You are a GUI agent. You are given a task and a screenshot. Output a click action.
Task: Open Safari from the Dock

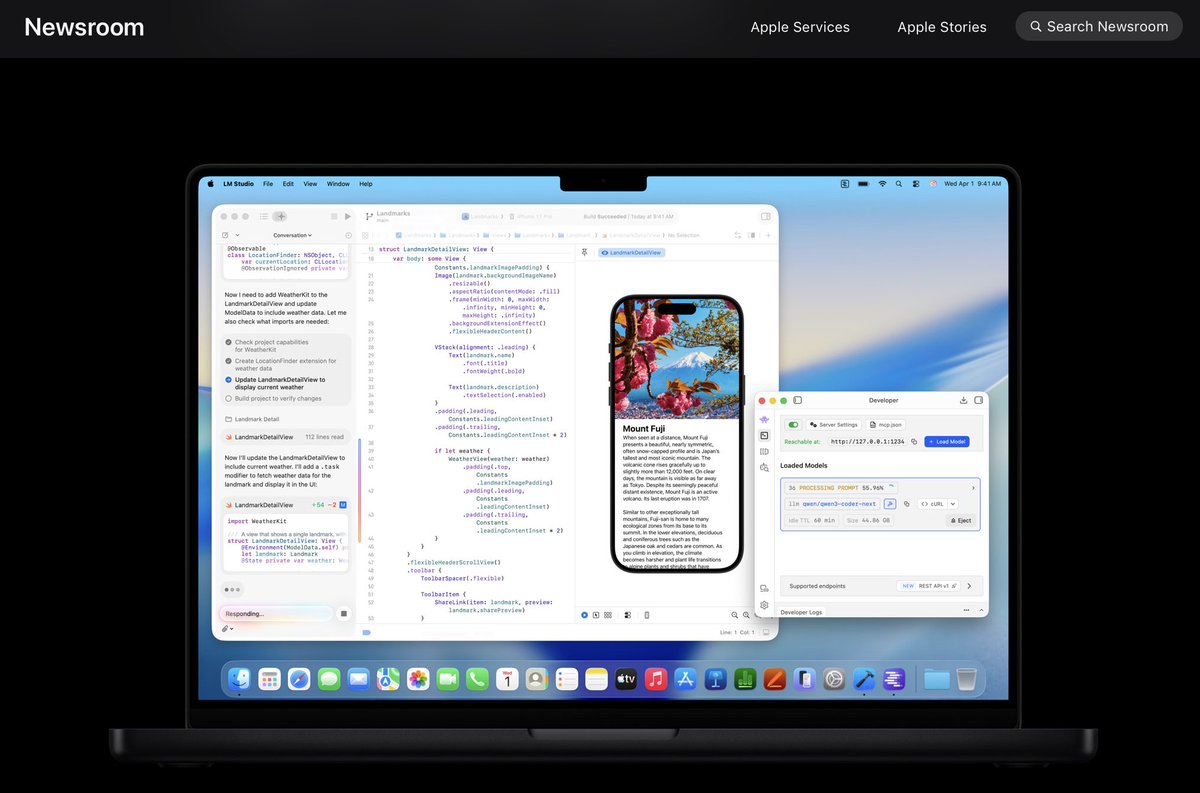299,680
